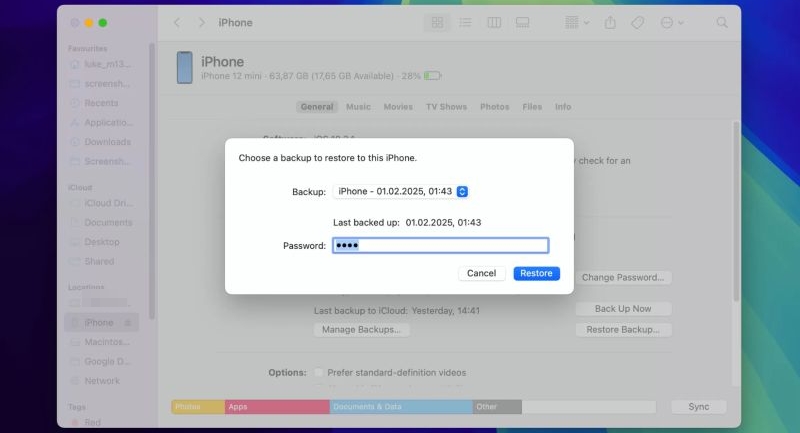Click the Restore button in the dialog
The image size is (800, 433).
click(536, 273)
